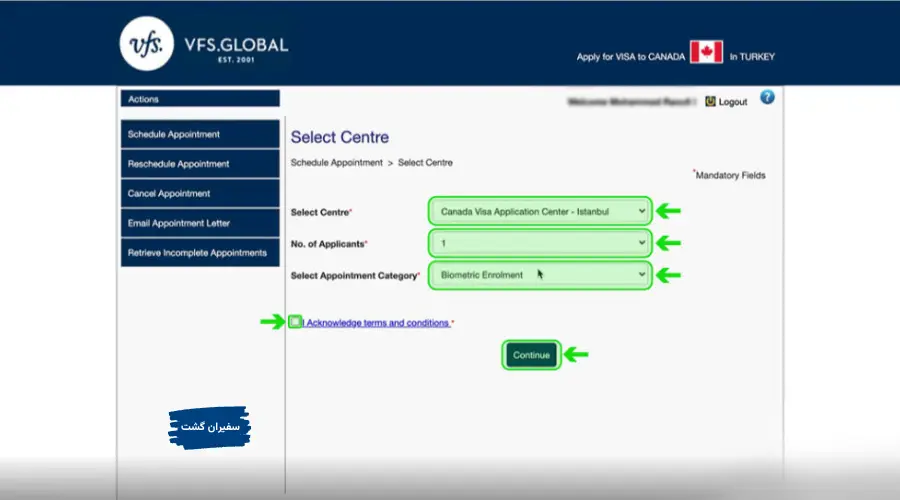900x500 pixels.
Task: Click the Actions sidebar header
Action: pos(200,99)
